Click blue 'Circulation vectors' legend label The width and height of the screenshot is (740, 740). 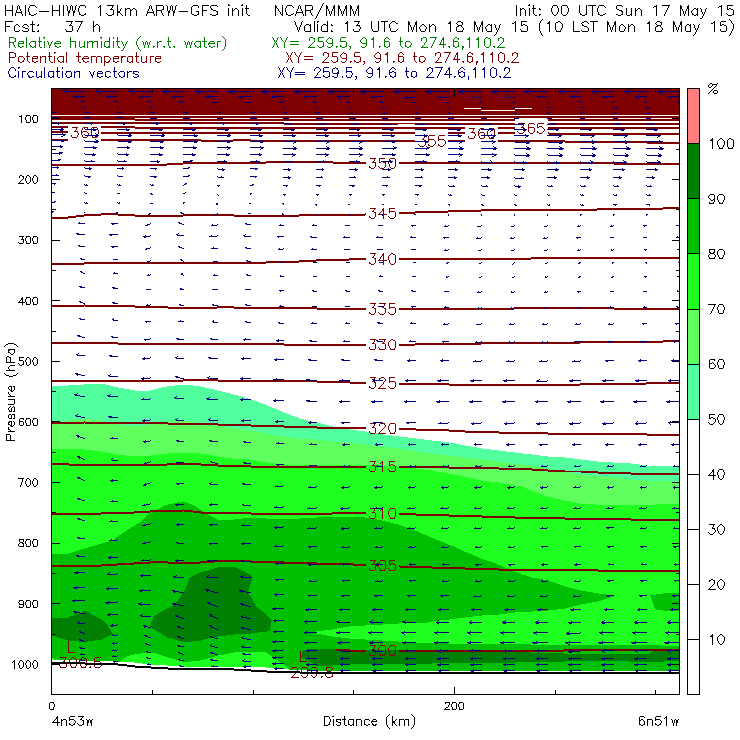click(74, 73)
